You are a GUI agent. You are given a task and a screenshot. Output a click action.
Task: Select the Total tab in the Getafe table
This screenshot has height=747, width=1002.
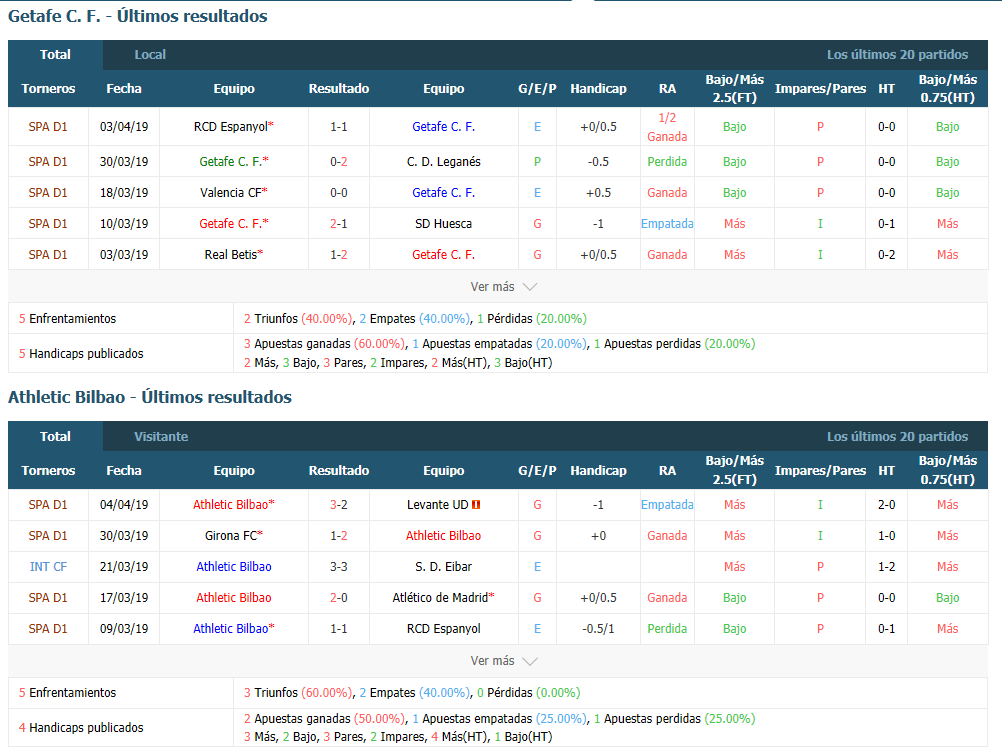[55, 54]
